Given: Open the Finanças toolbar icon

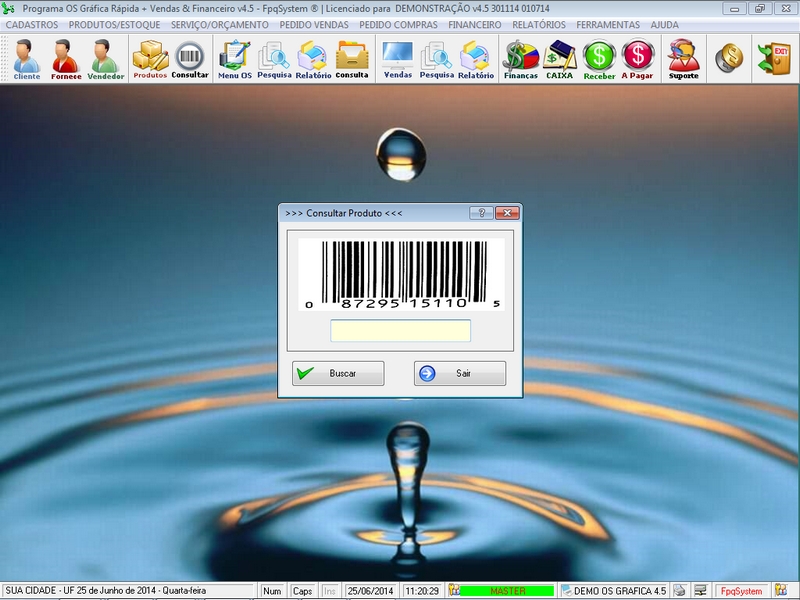Looking at the screenshot, I should click(520, 59).
